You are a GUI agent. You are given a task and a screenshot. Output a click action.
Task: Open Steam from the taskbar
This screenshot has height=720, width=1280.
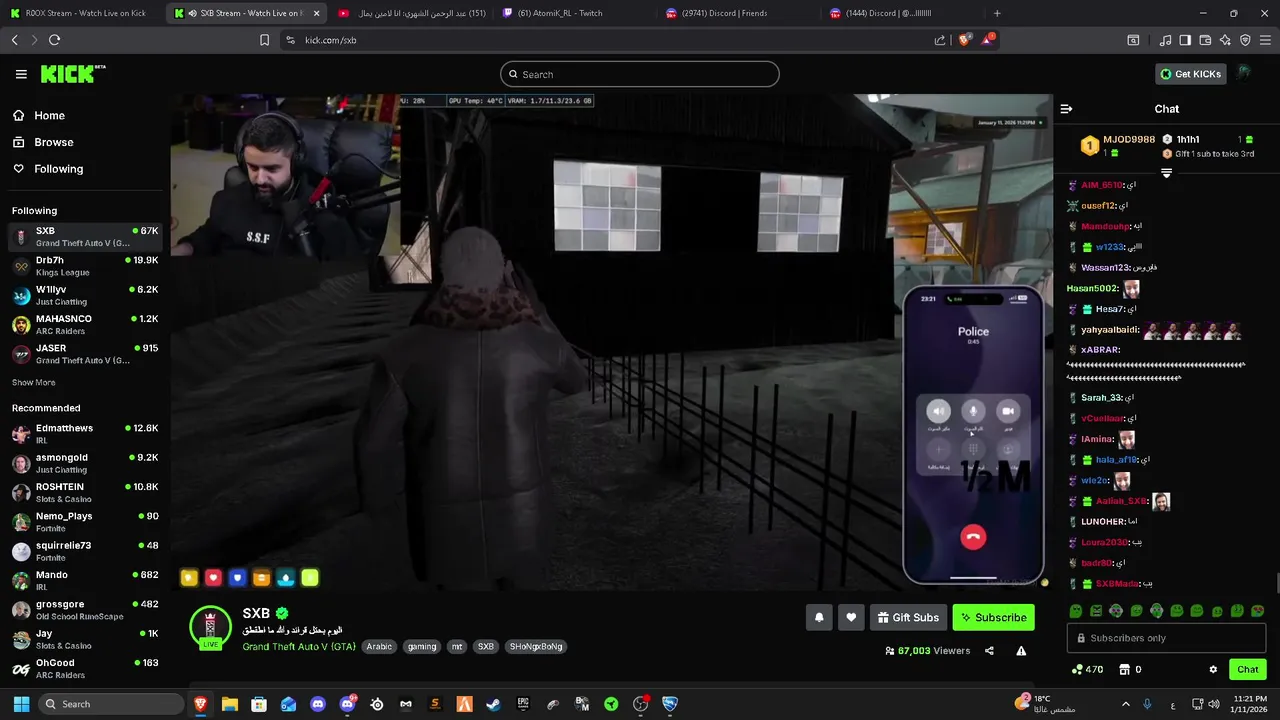pos(493,704)
